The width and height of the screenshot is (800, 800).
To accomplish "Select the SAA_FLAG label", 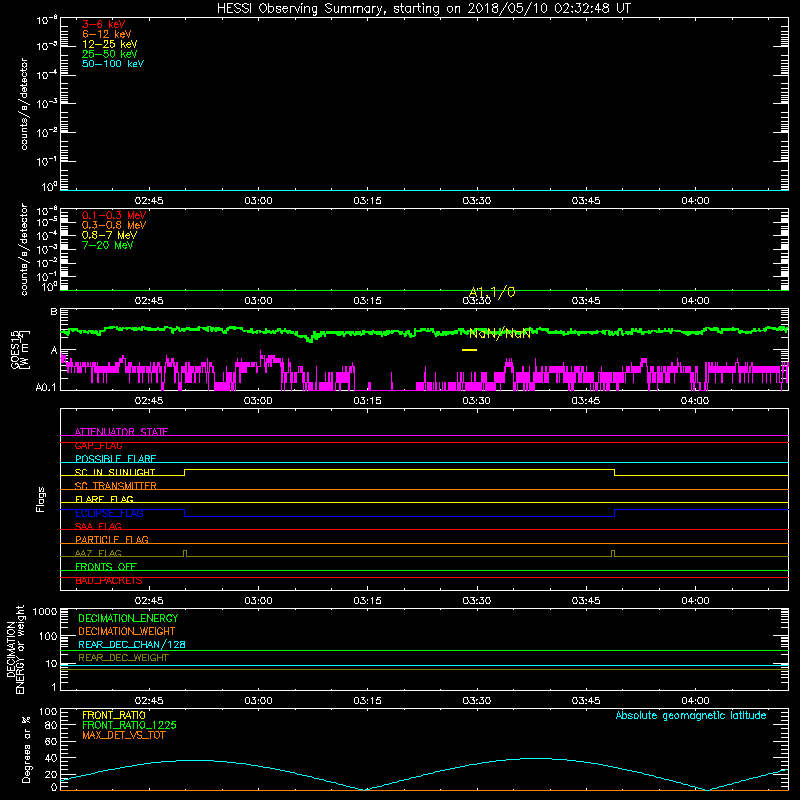I will [x=98, y=526].
